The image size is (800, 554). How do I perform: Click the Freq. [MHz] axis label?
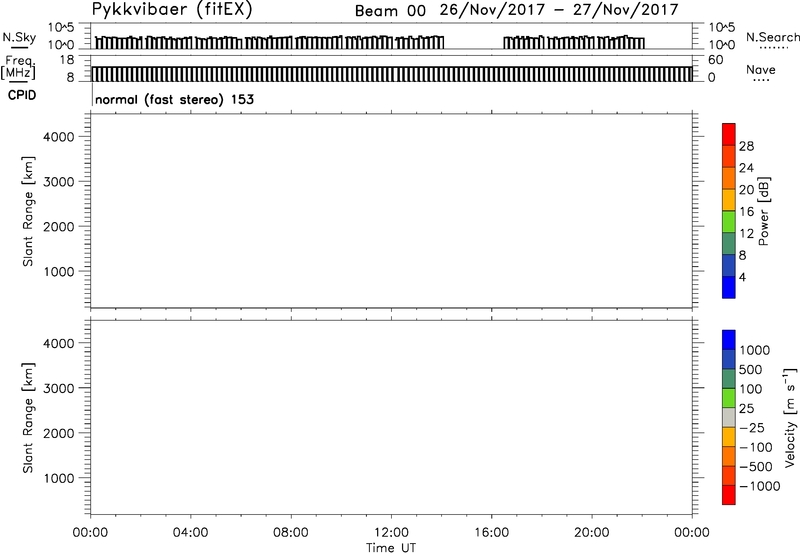[x=18, y=67]
